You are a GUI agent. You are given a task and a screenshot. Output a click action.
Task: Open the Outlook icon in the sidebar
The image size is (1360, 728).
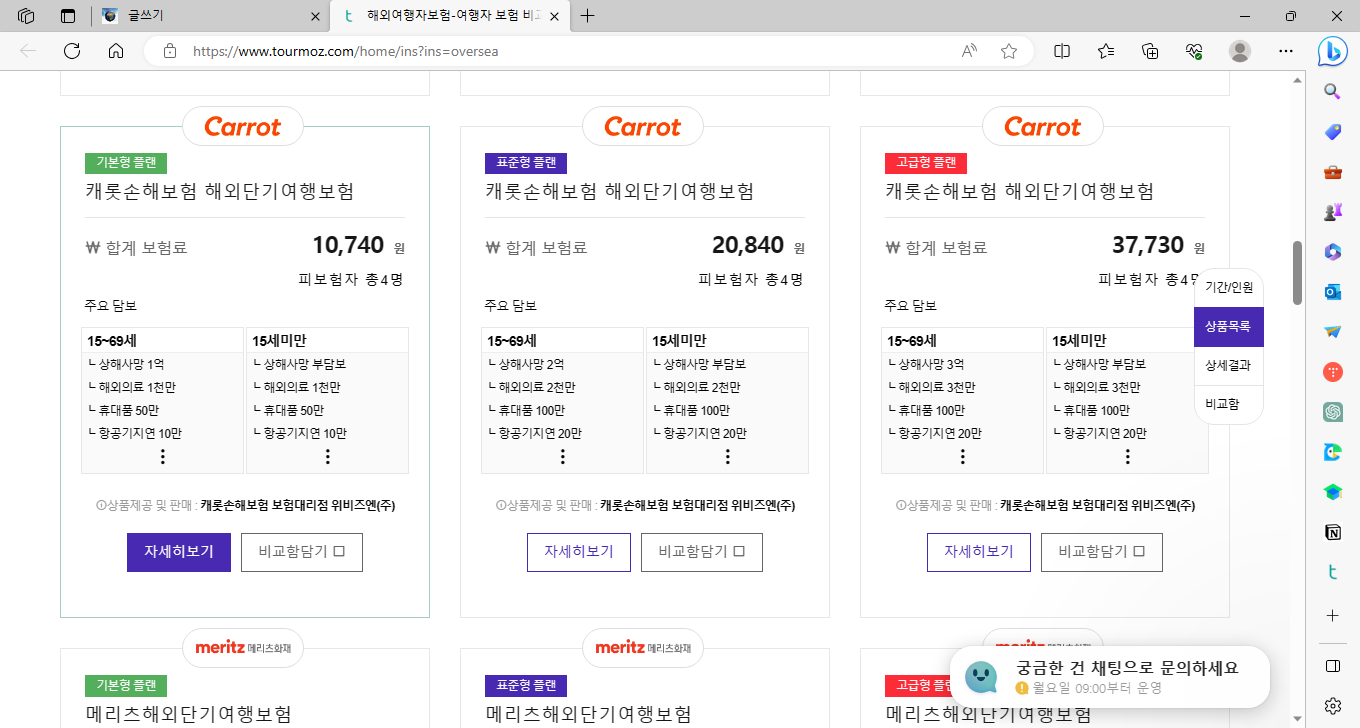coord(1332,292)
